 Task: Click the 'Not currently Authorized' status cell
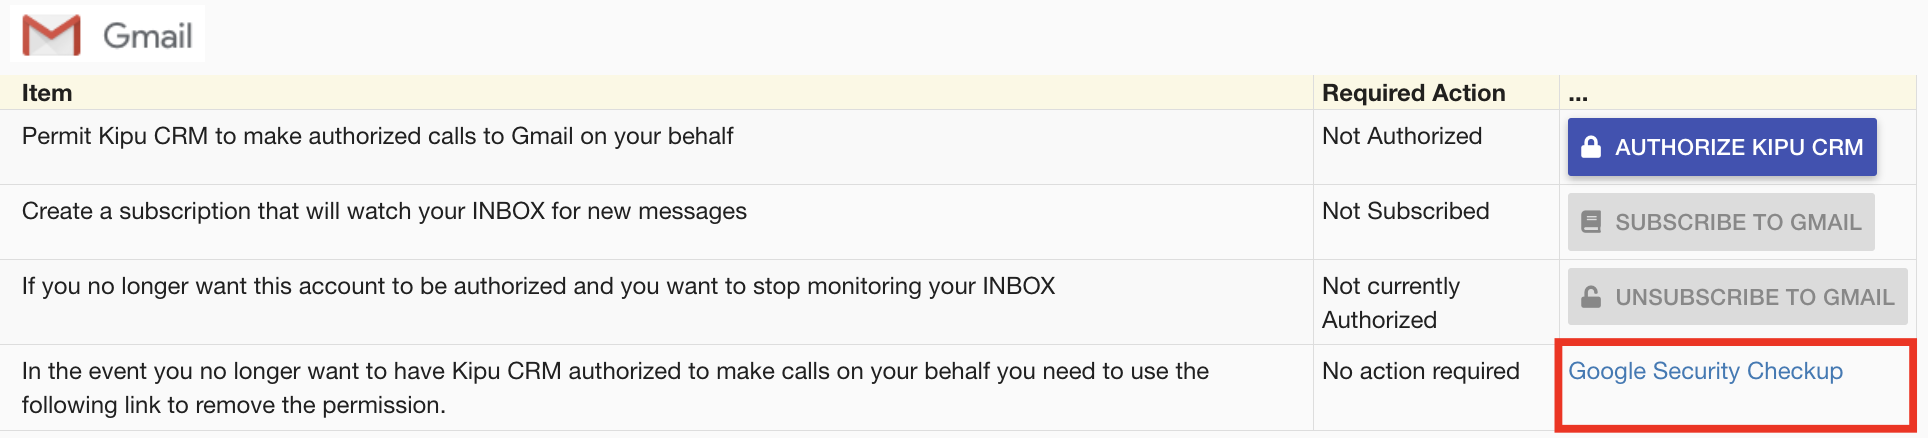coord(1390,302)
